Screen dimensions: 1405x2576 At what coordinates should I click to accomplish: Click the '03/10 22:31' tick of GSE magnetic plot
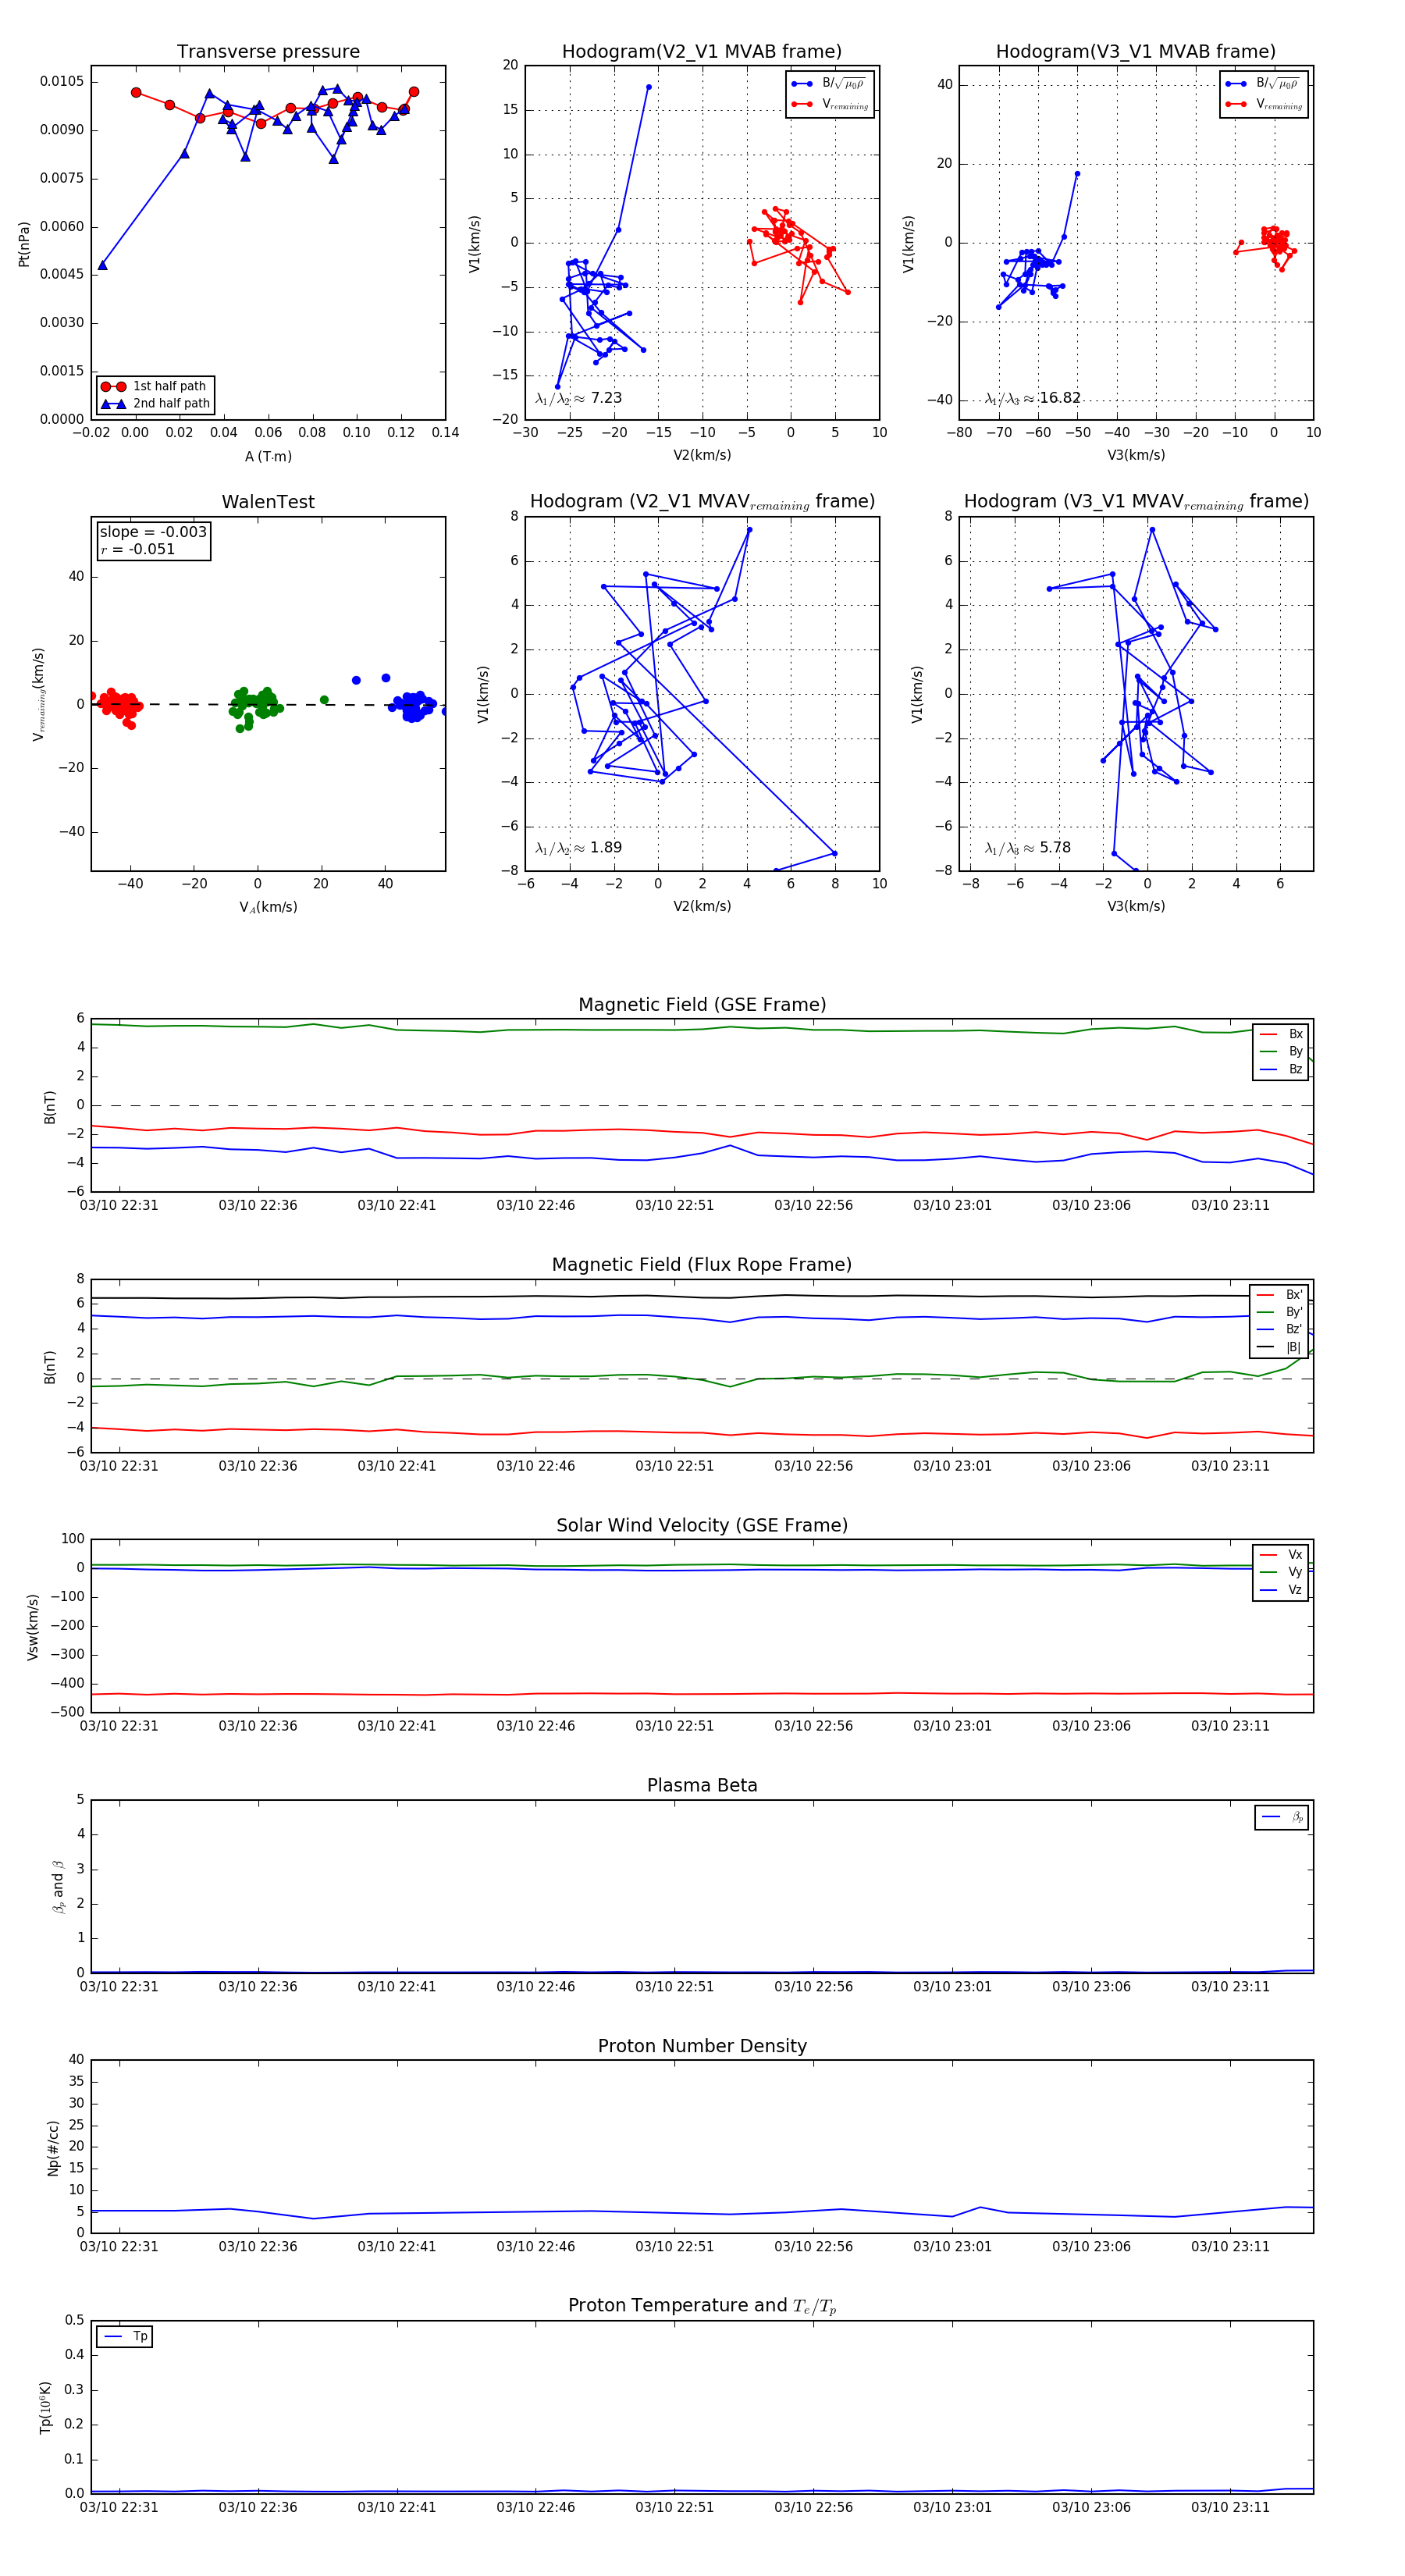click(x=119, y=1205)
